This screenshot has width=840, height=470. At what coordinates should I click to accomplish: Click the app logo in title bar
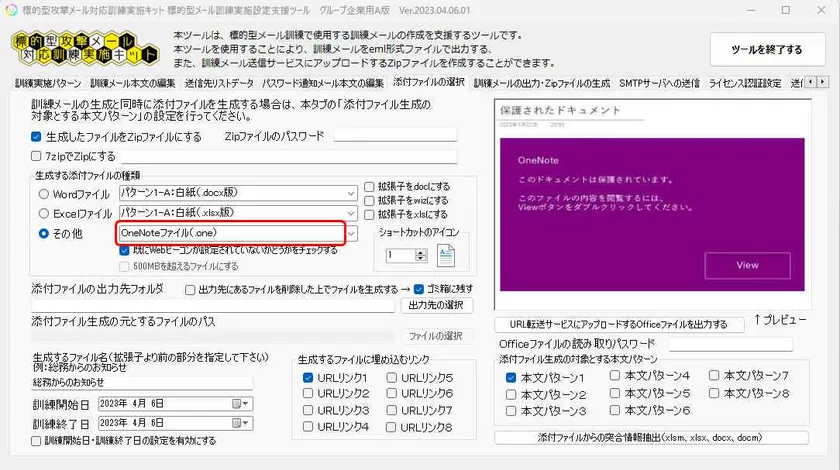pyautogui.click(x=10, y=9)
